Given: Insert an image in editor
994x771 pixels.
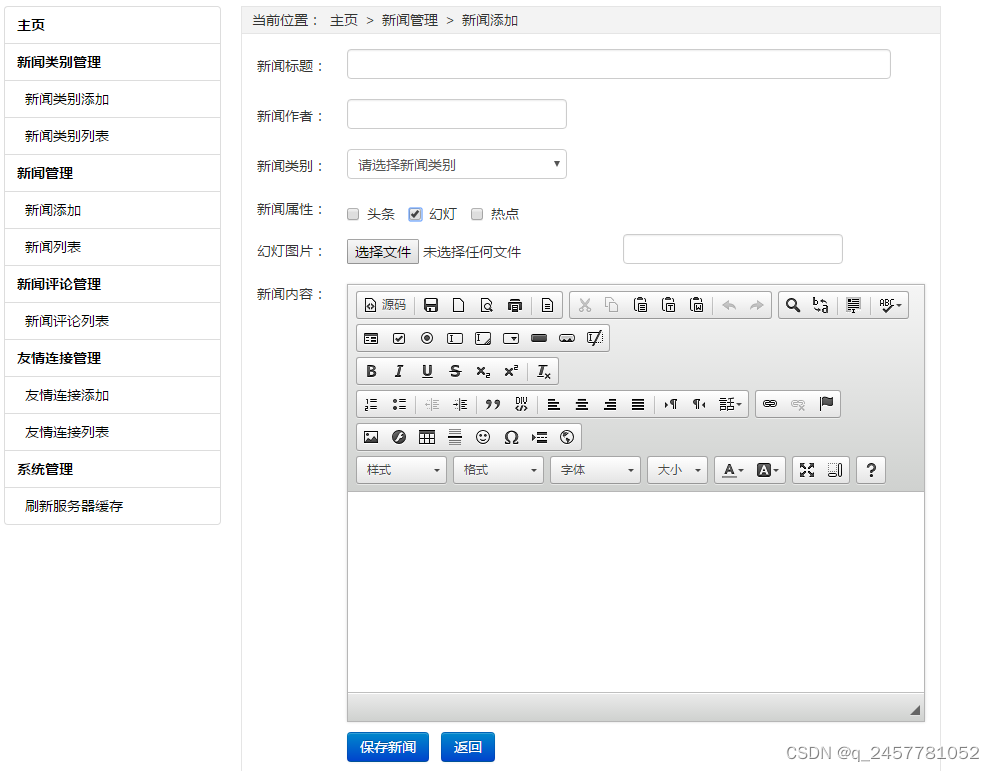Looking at the screenshot, I should 371,437.
